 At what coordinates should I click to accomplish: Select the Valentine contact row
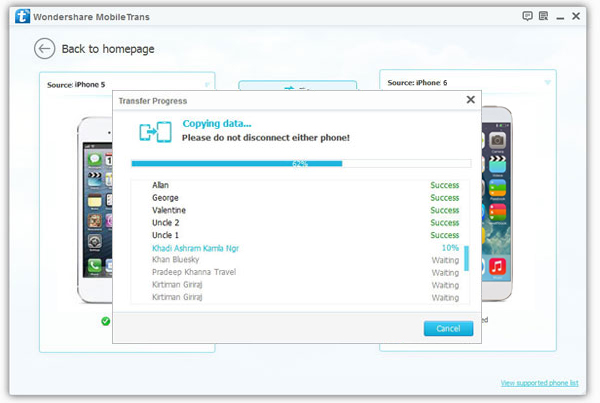[x=301, y=210]
